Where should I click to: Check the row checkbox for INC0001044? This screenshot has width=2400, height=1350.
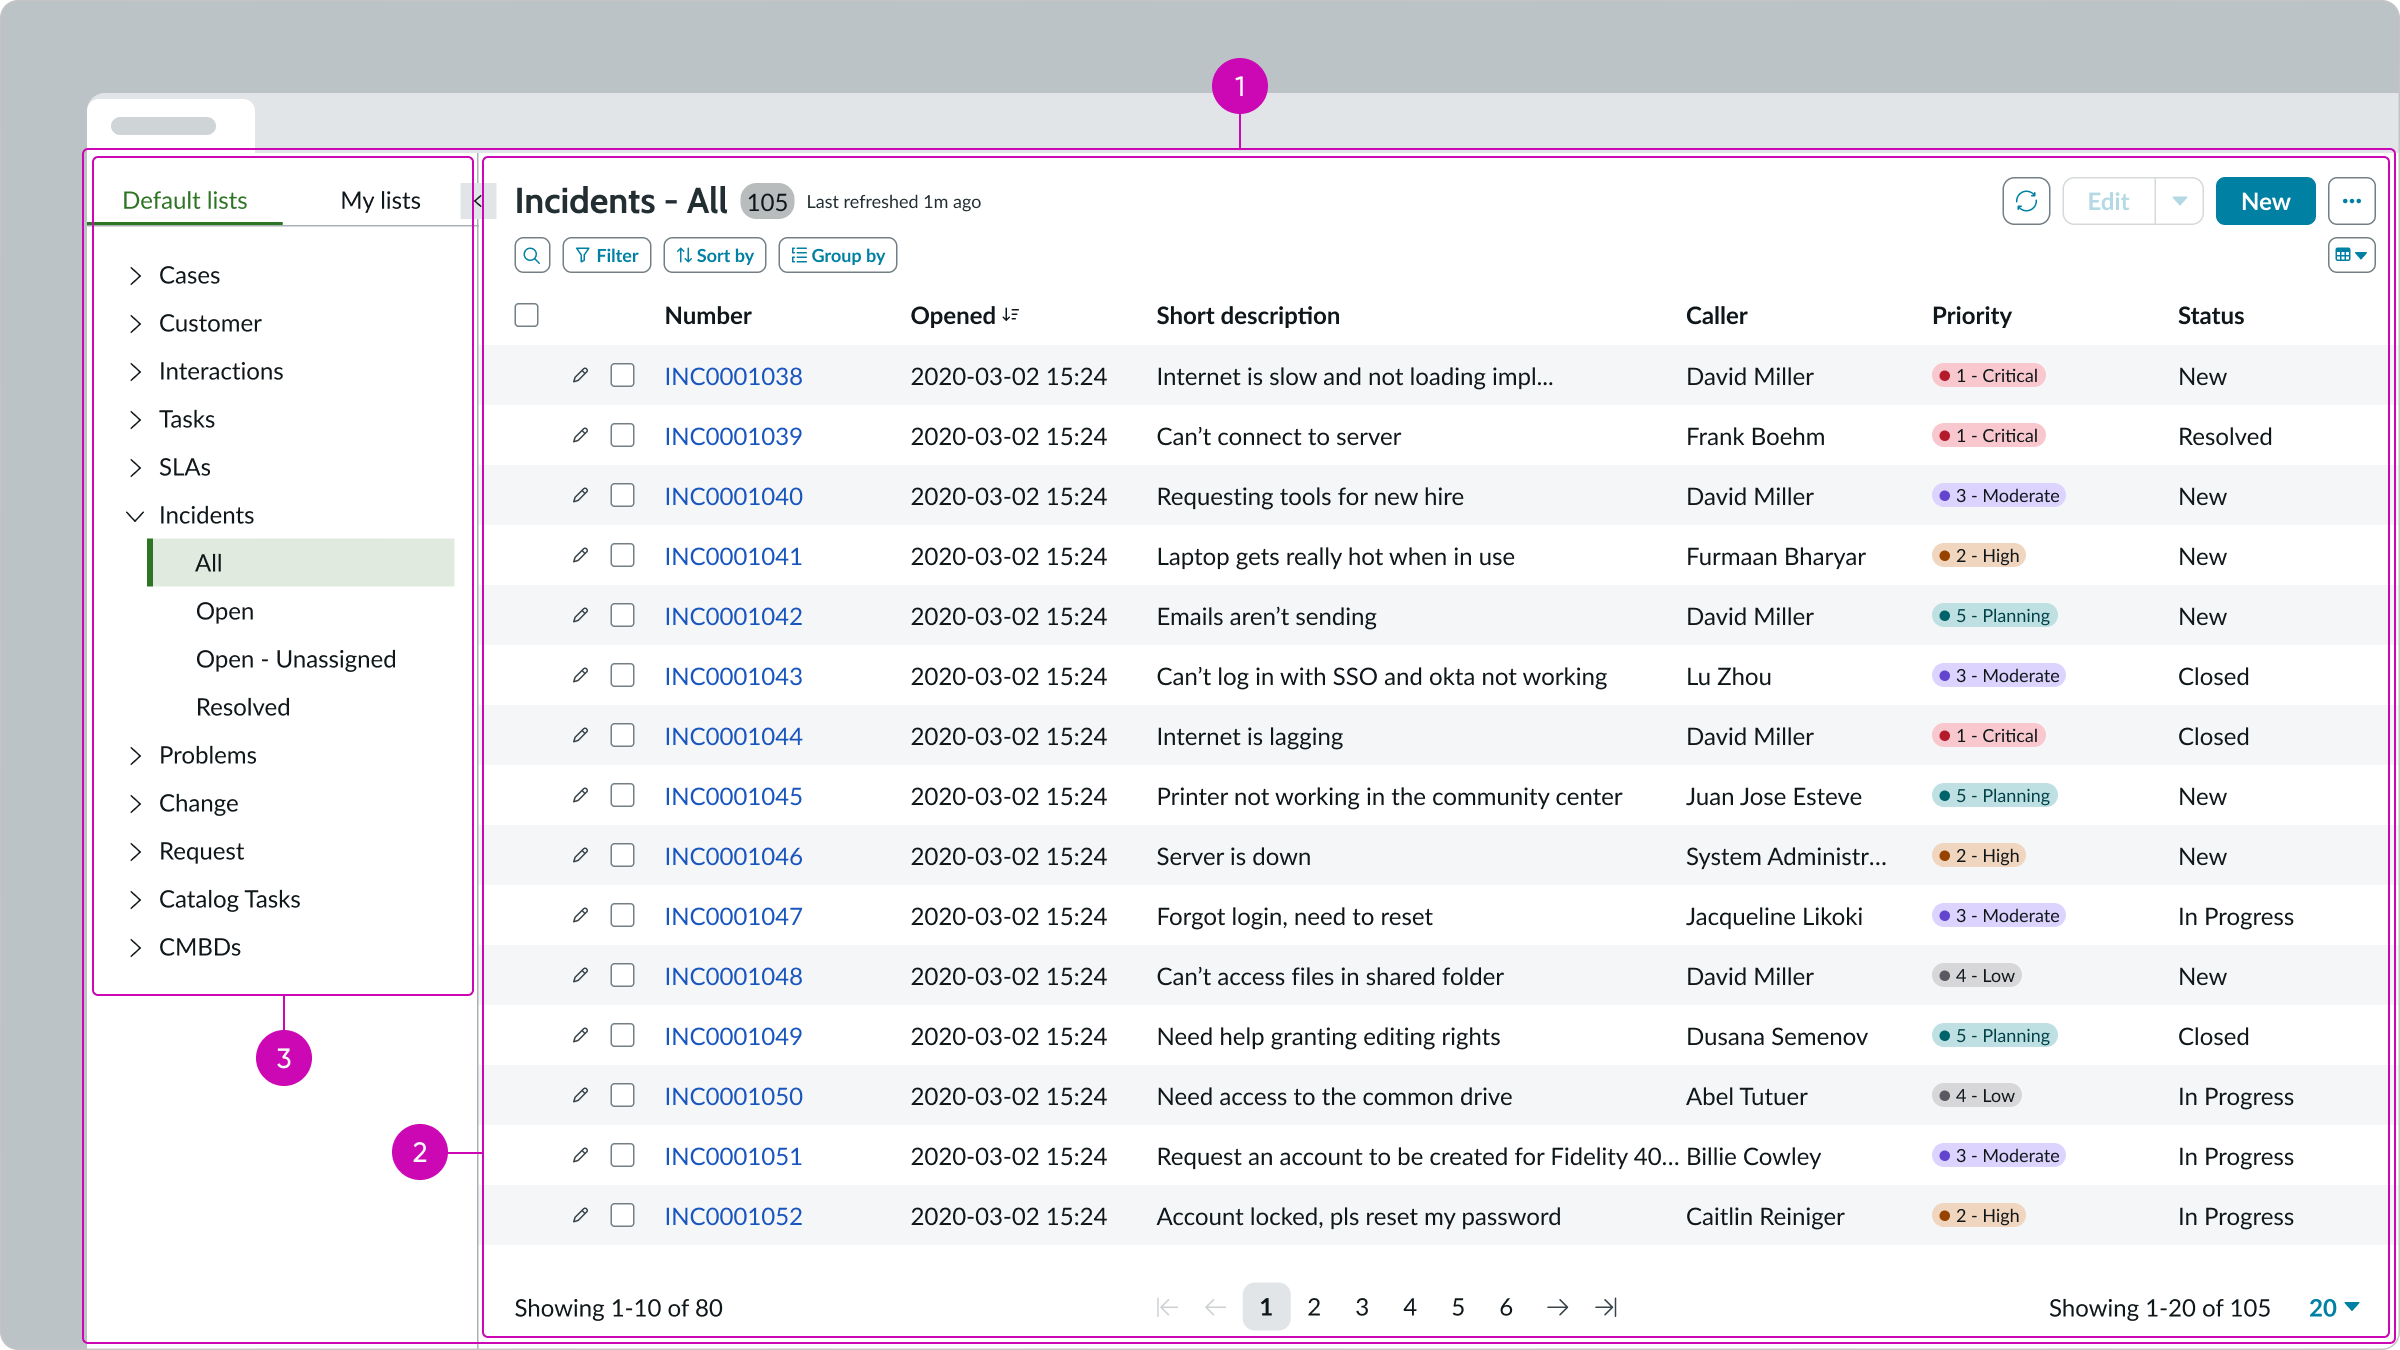pyautogui.click(x=622, y=735)
